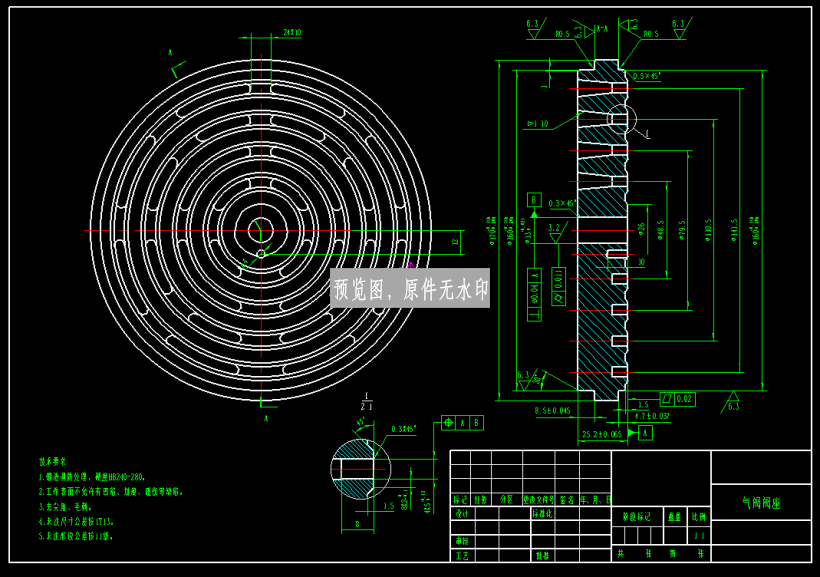820x577 pixels.
Task: Click the flatness symbol beside the 0.02 value
Action: point(667,399)
